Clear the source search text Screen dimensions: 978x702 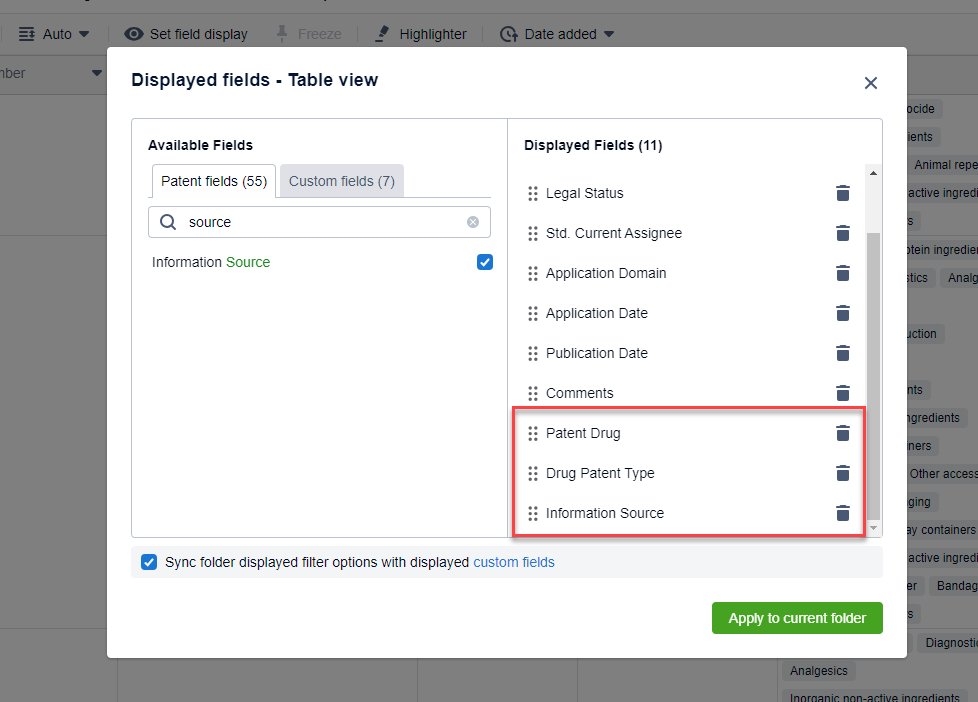tap(473, 222)
